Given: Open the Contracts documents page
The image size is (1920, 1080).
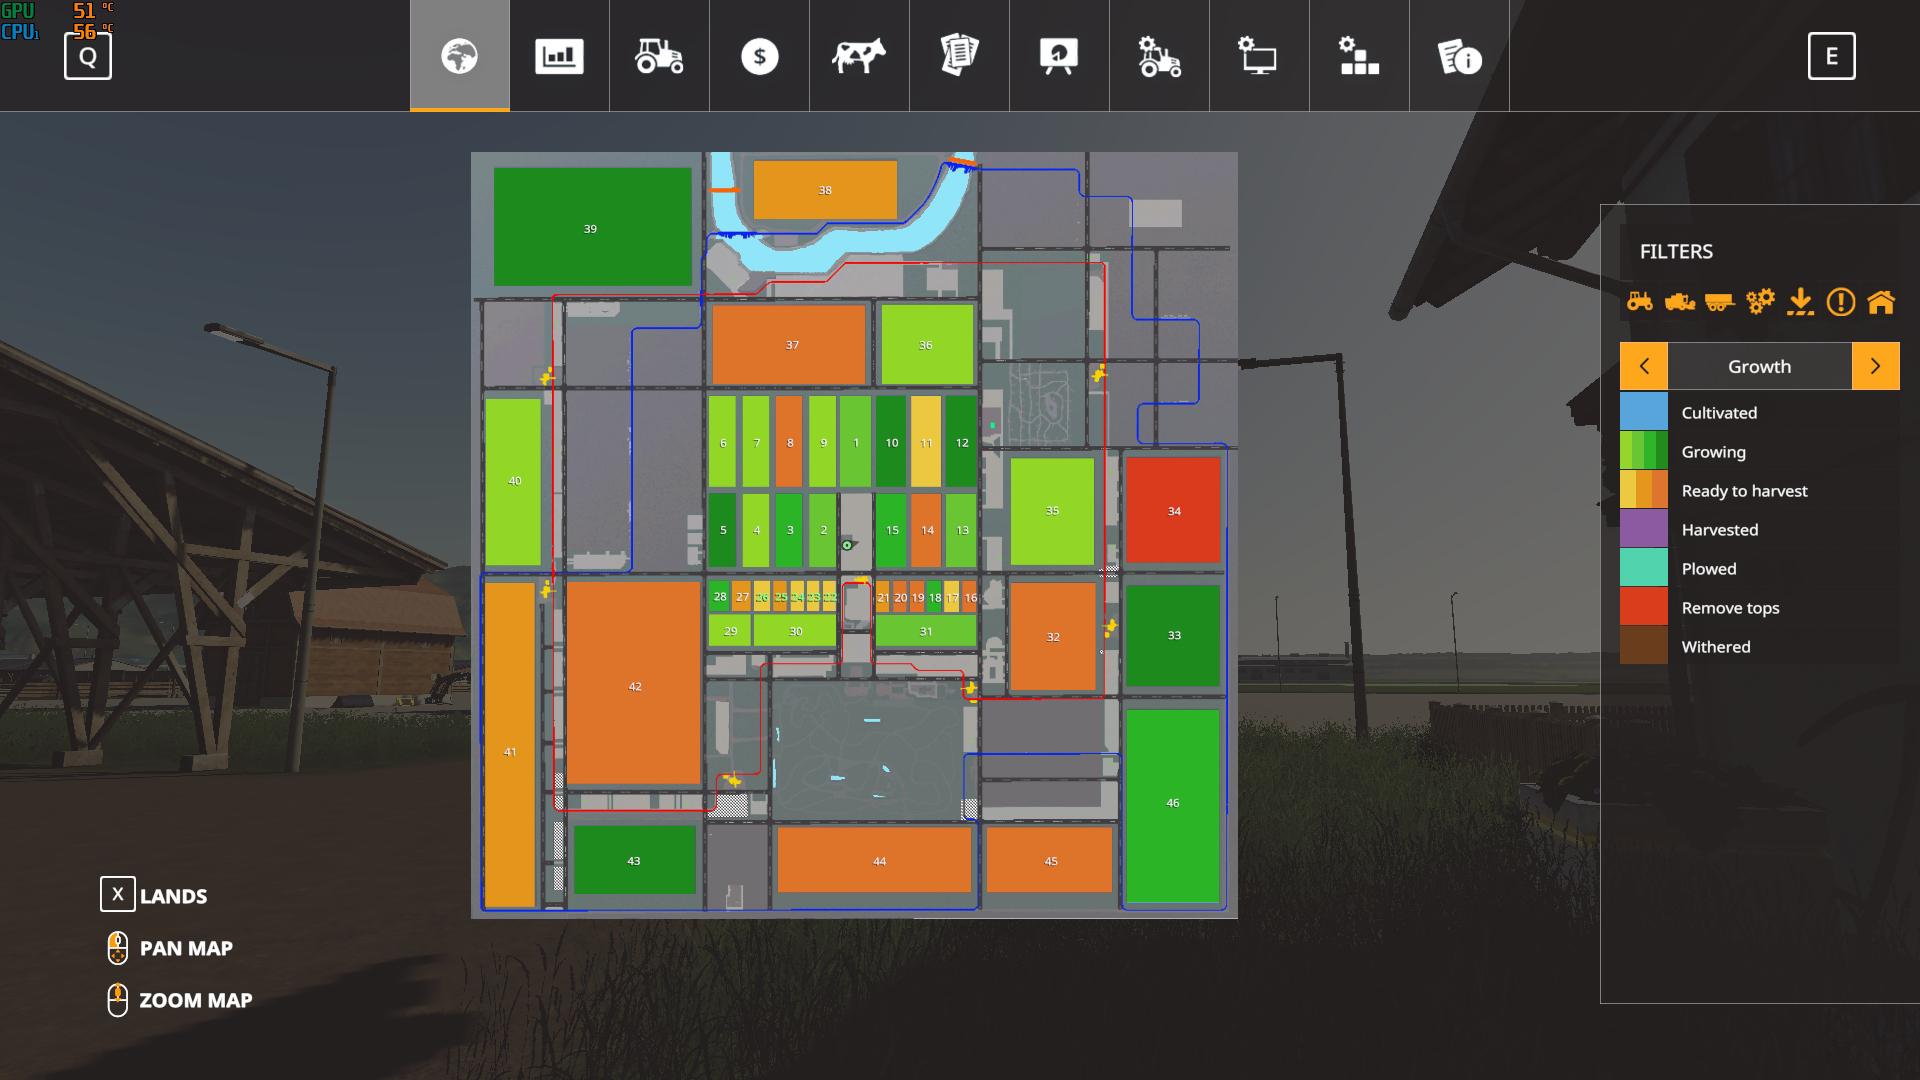Looking at the screenshot, I should (x=959, y=56).
